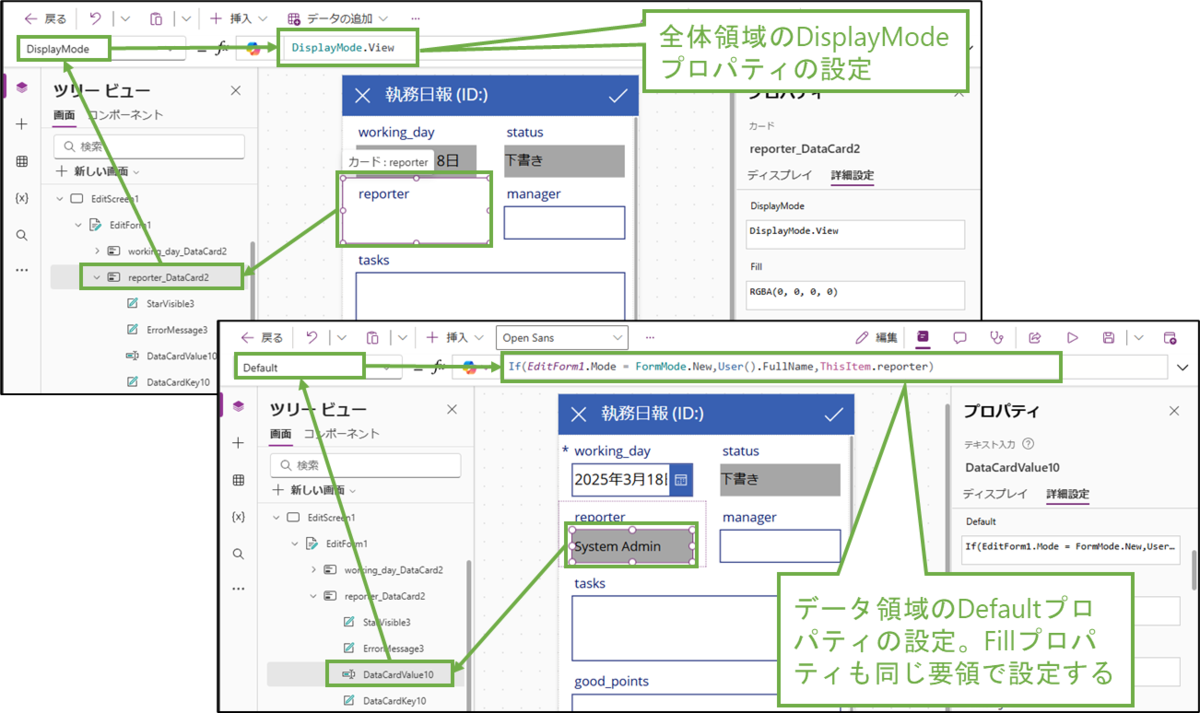The height and width of the screenshot is (713, 1200).
Task: Click the insert plus icon in the front window rail
Action: [x=238, y=443]
